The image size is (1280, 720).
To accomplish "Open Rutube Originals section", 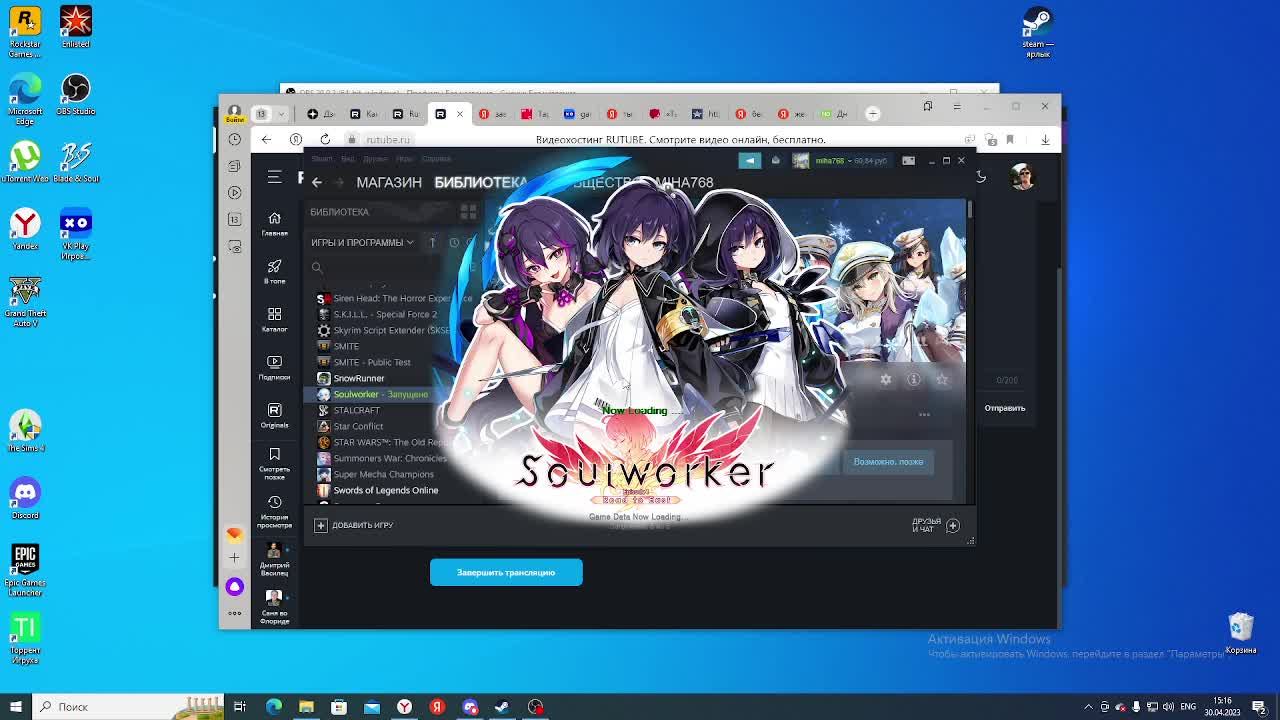I will point(274,416).
